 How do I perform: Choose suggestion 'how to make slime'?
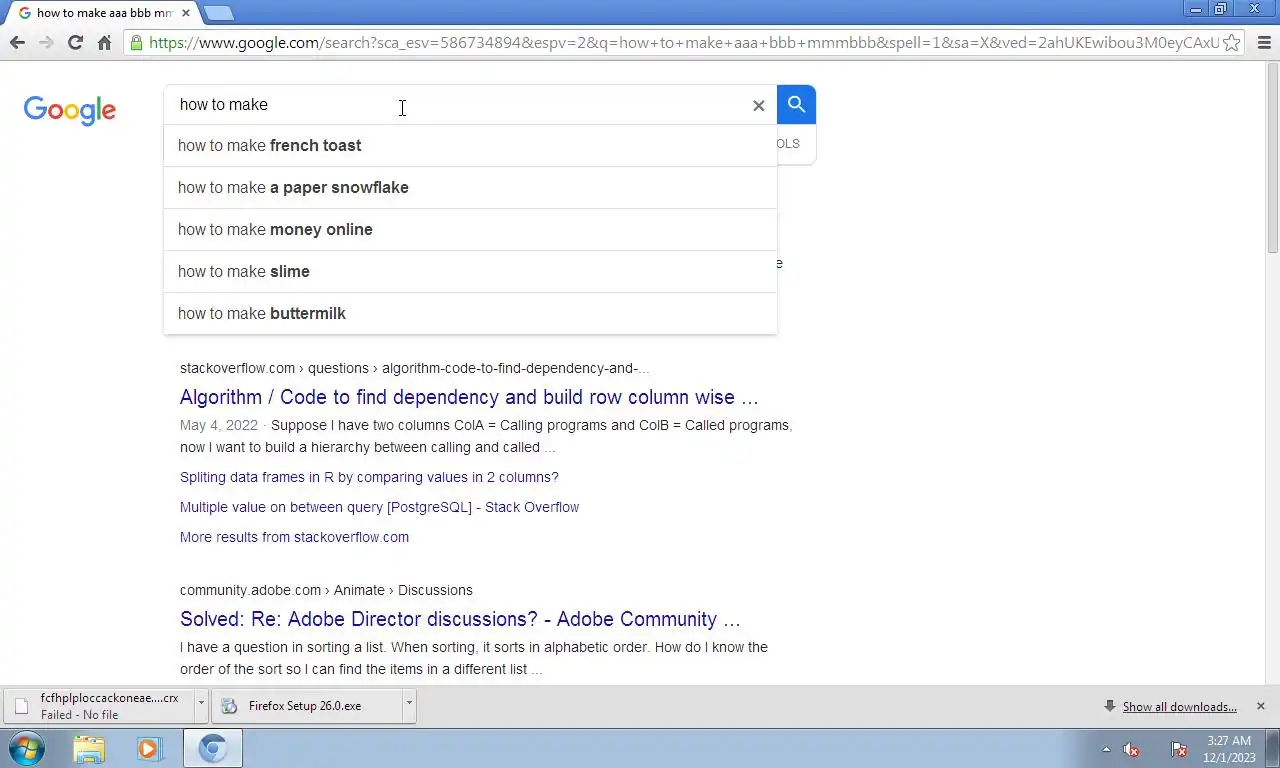[x=470, y=271]
